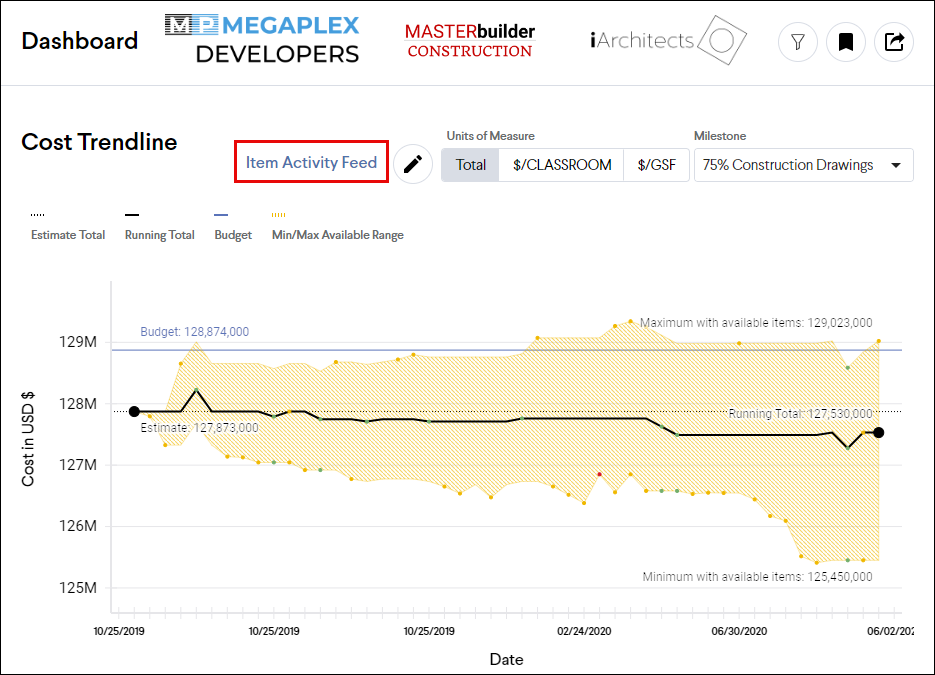Click the Dashboard title
935x675 pixels.
point(80,41)
